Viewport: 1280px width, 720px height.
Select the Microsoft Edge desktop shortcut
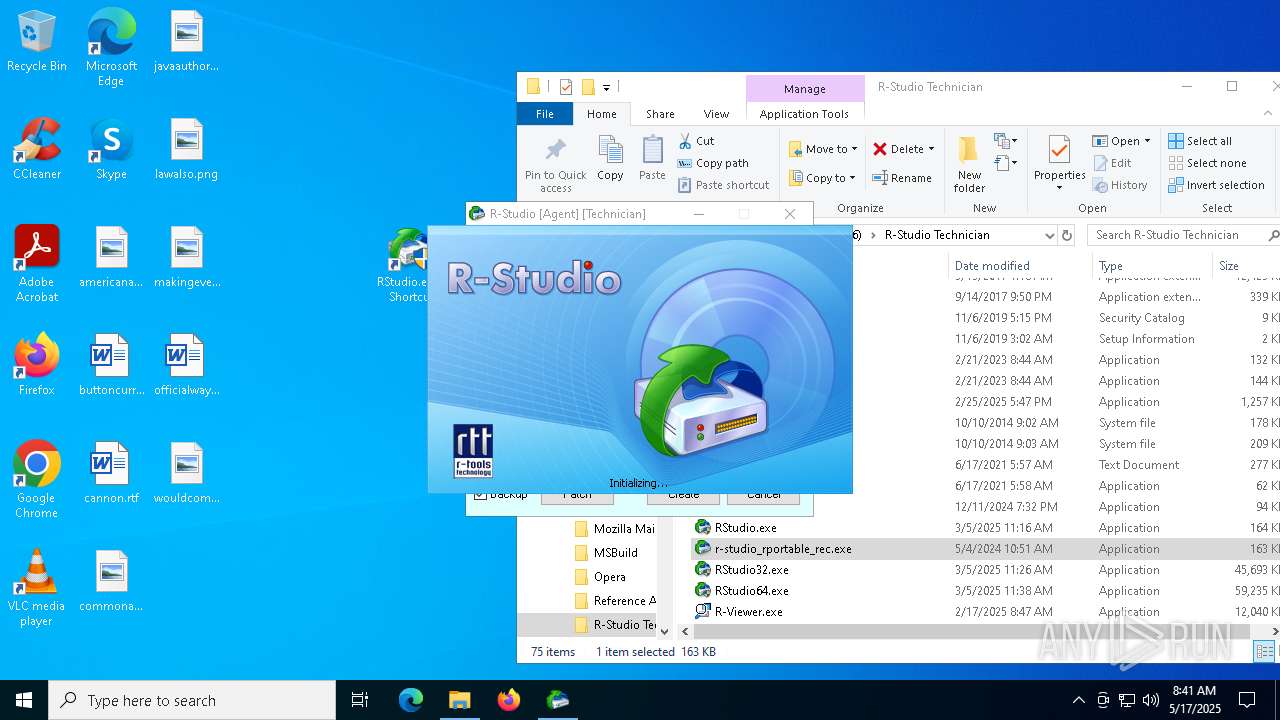(x=111, y=48)
